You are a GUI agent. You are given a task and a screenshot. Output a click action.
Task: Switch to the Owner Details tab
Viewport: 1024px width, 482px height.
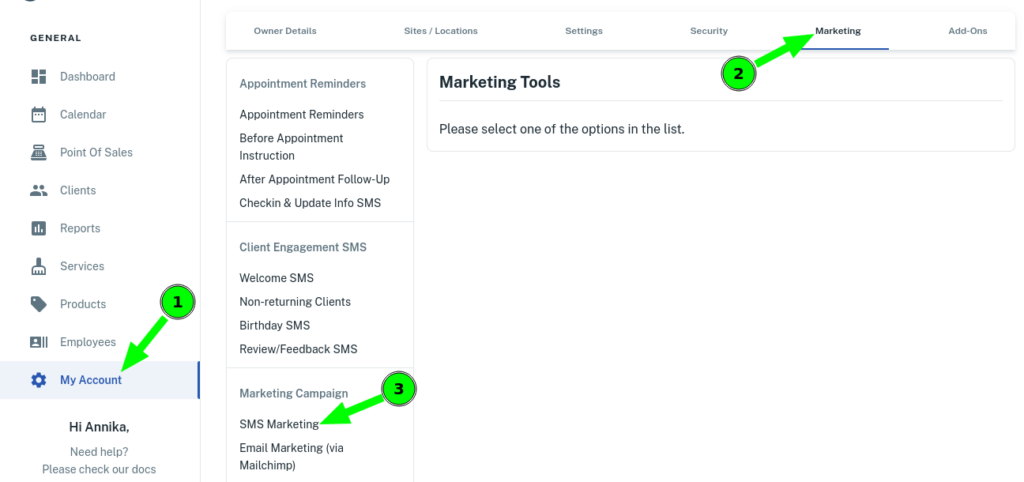(x=285, y=31)
